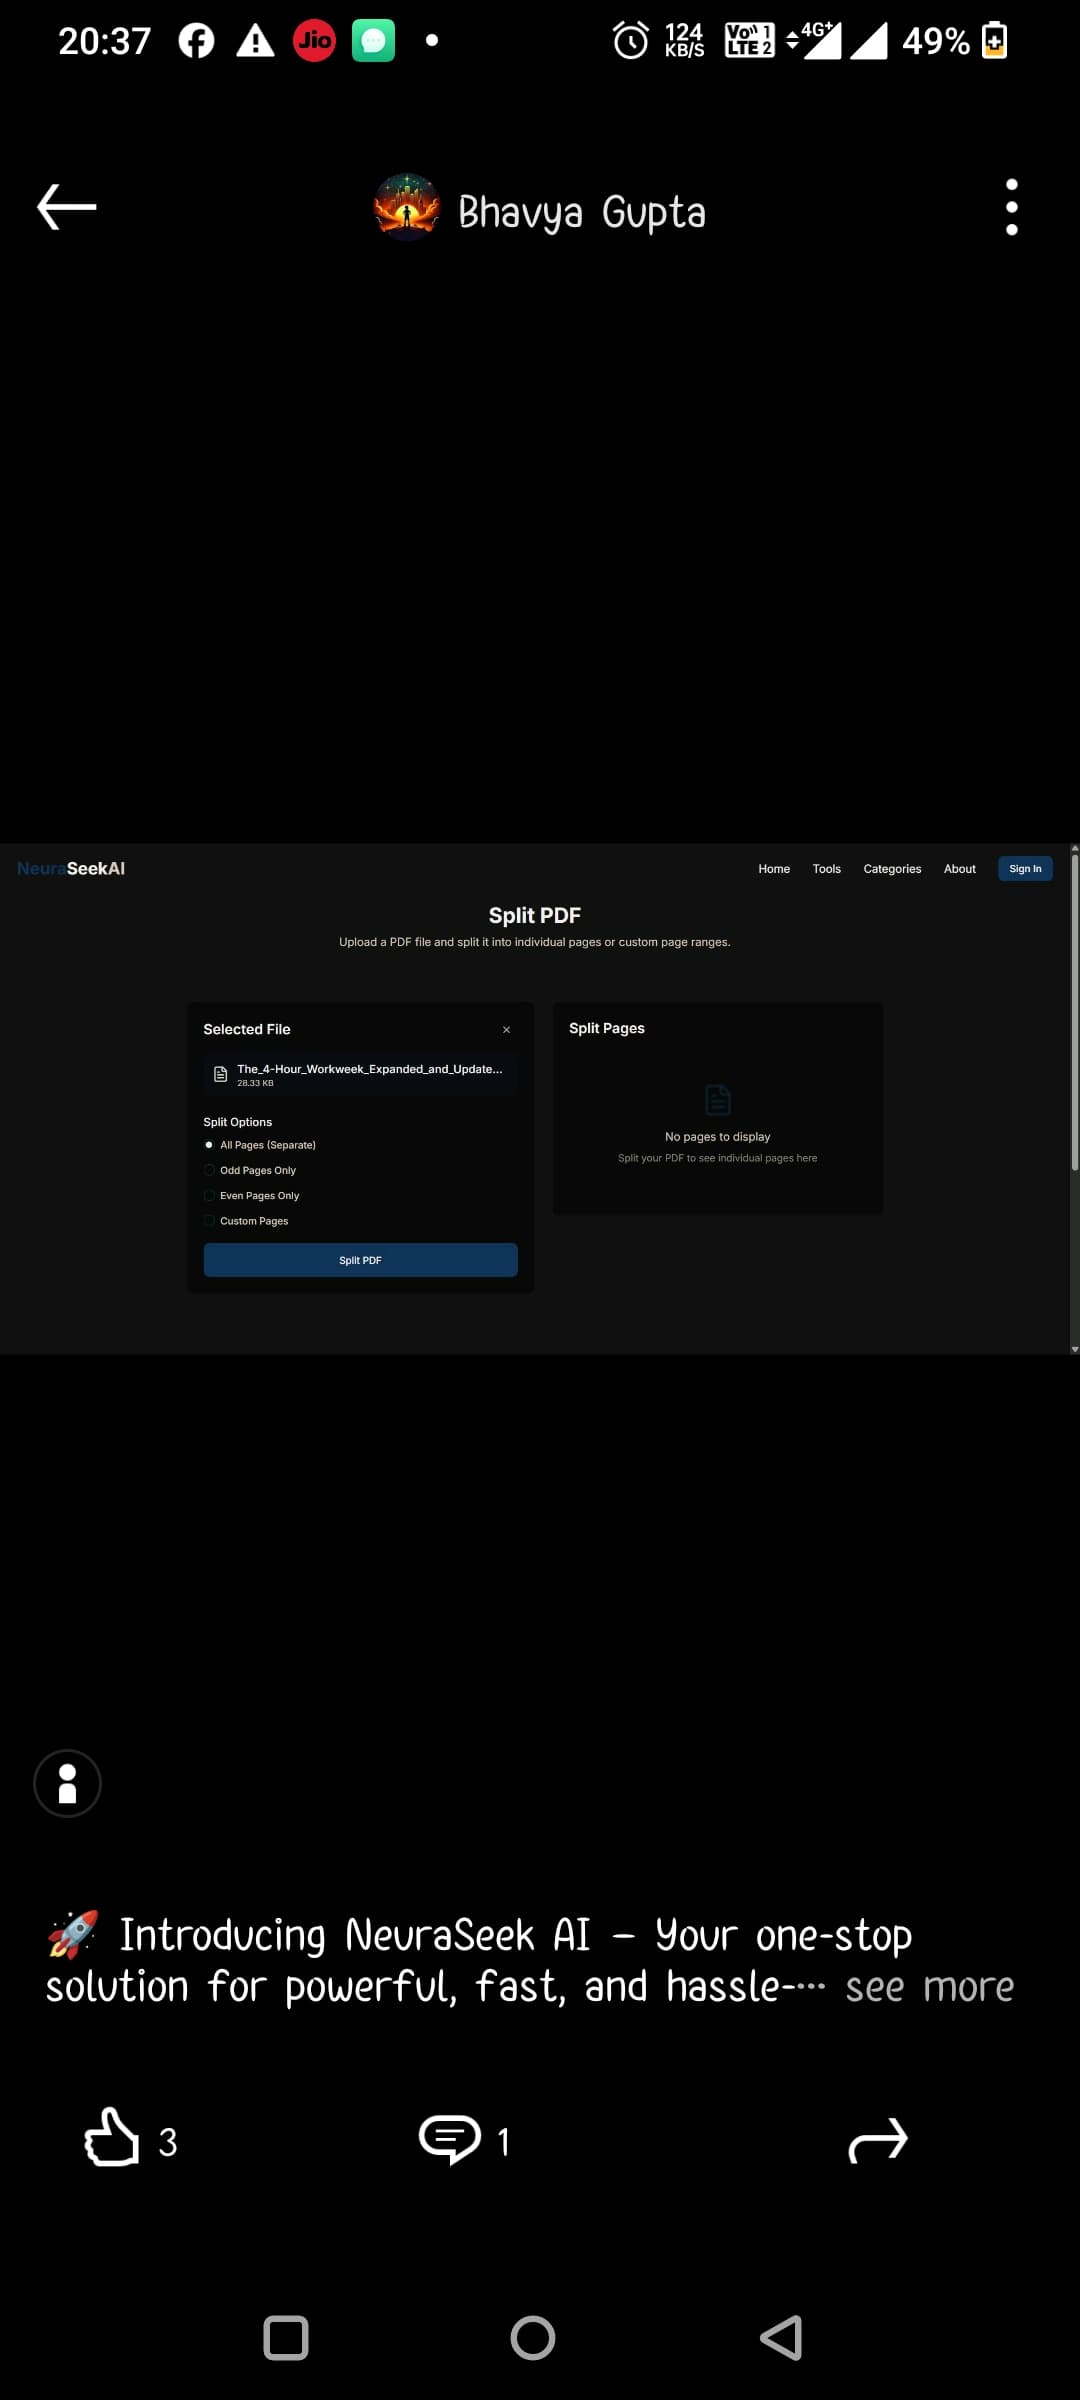Image resolution: width=1080 pixels, height=2400 pixels.
Task: Click the selected file document icon
Action: [221, 1074]
